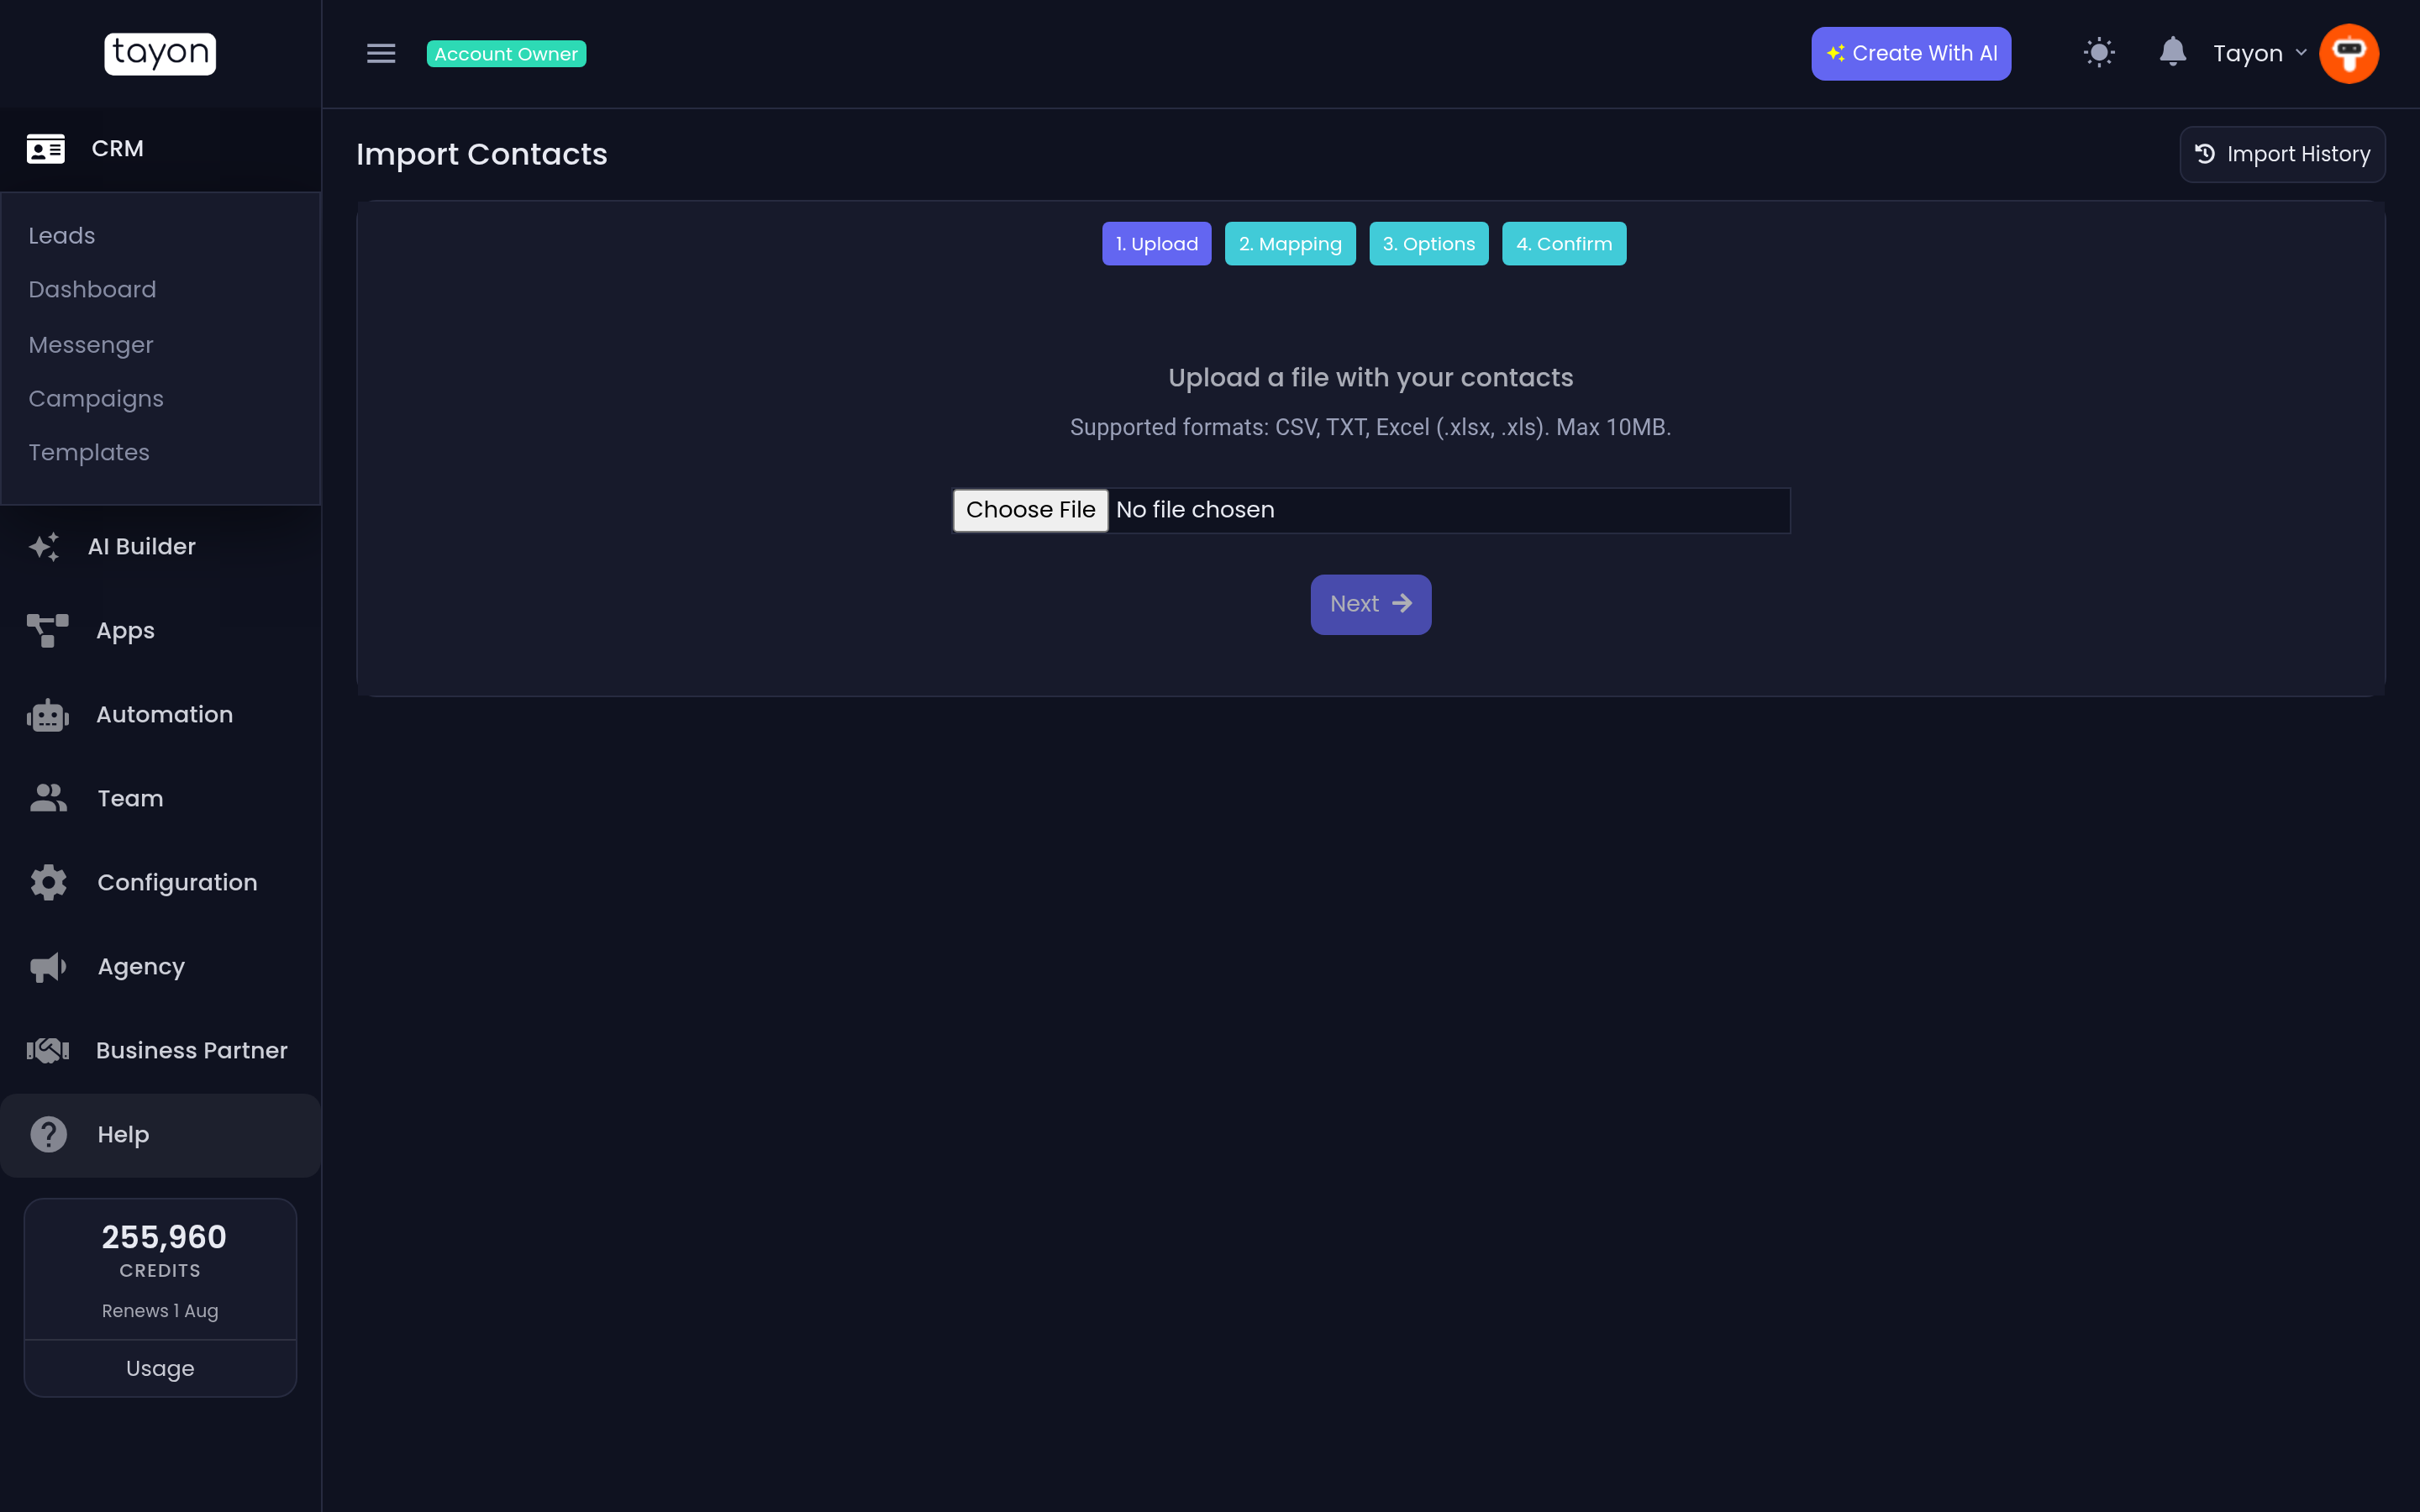
Task: Click the Import Contacts heading
Action: [482, 154]
